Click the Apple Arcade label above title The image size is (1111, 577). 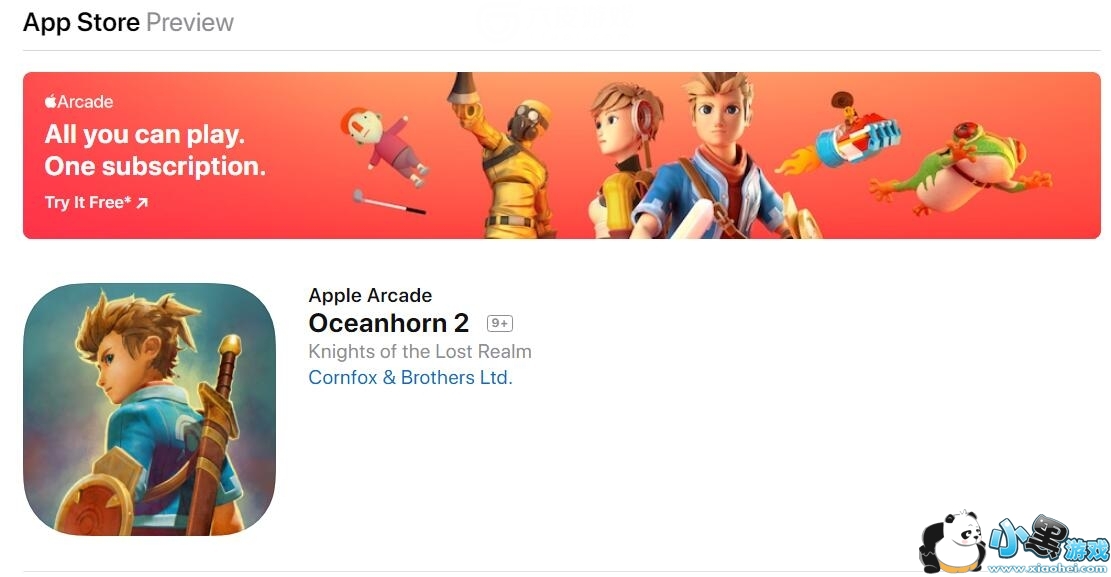coord(370,296)
